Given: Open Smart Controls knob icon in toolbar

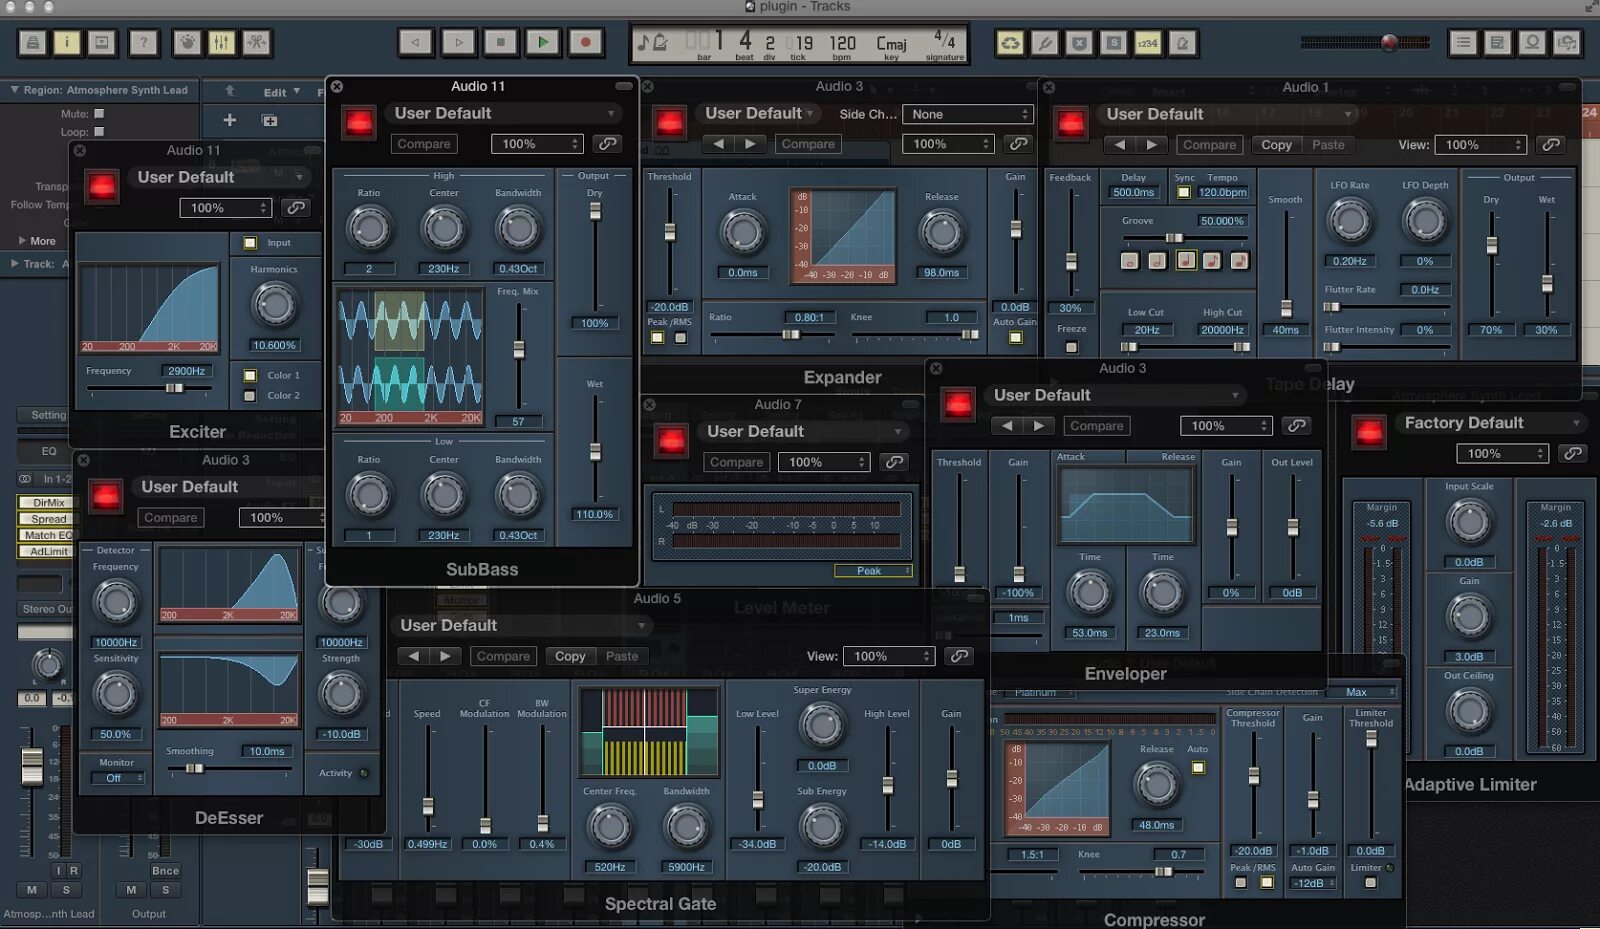Looking at the screenshot, I should [187, 43].
